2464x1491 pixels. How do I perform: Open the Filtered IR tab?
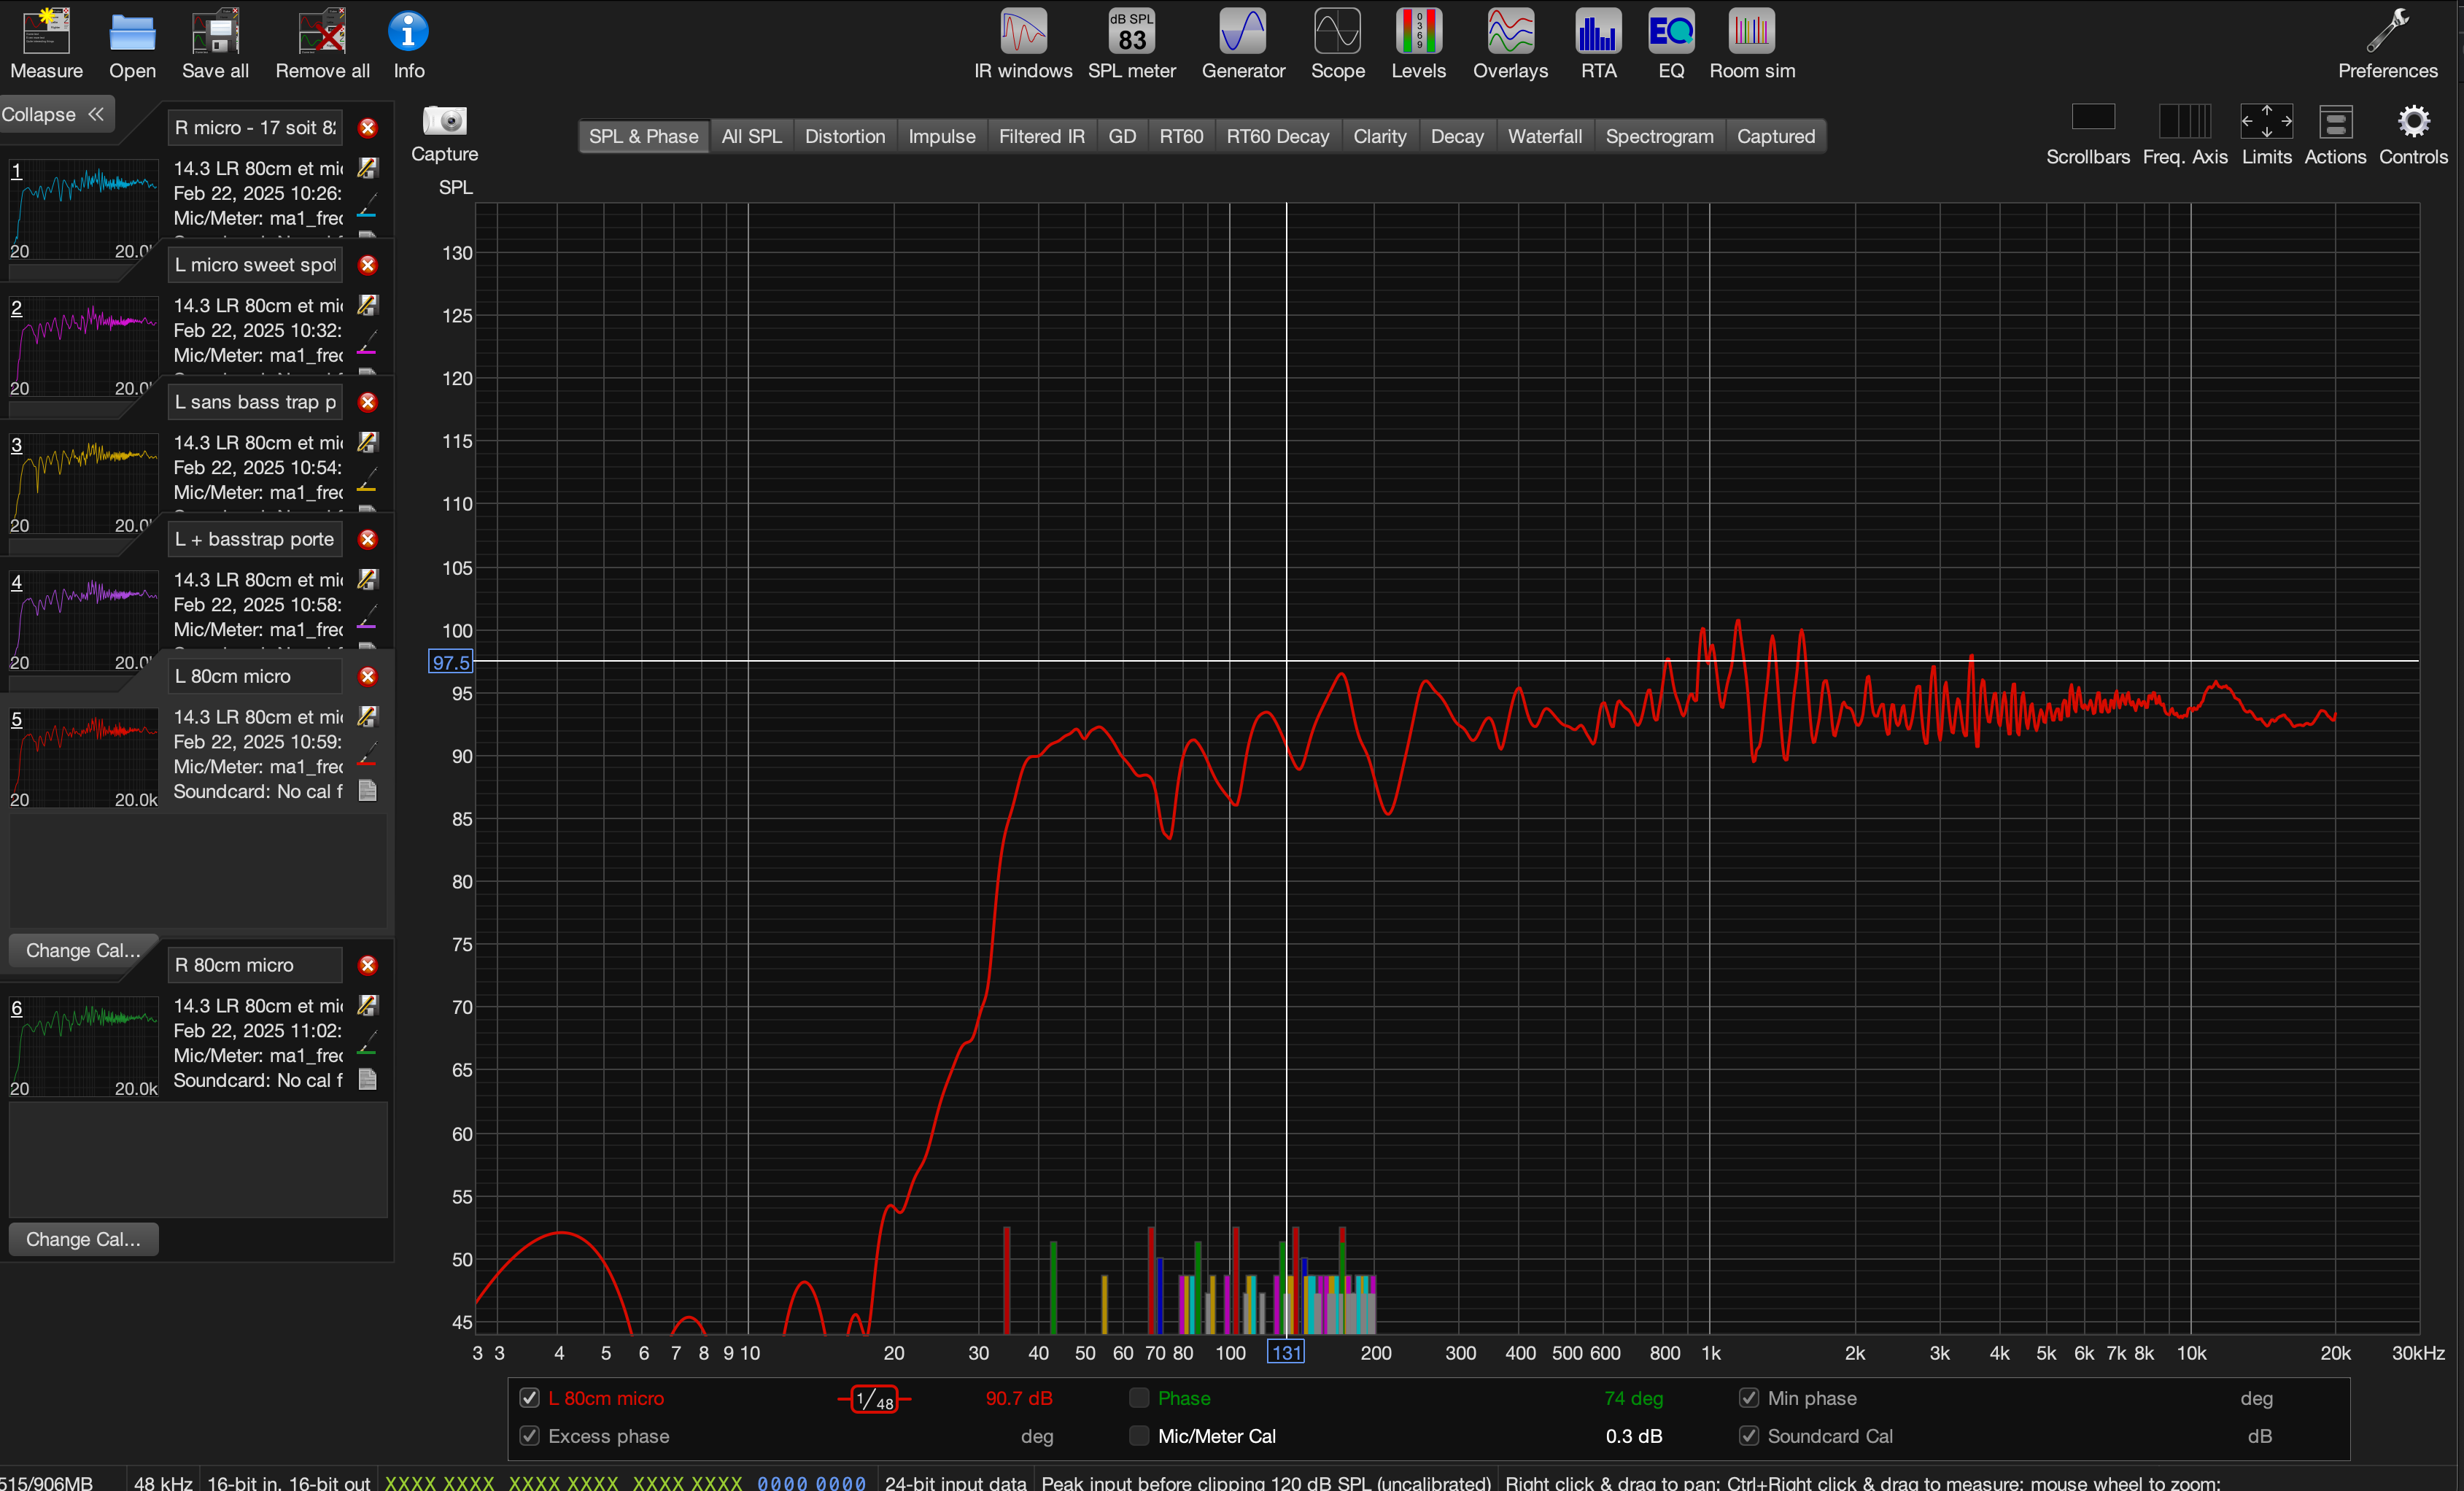tap(1041, 136)
